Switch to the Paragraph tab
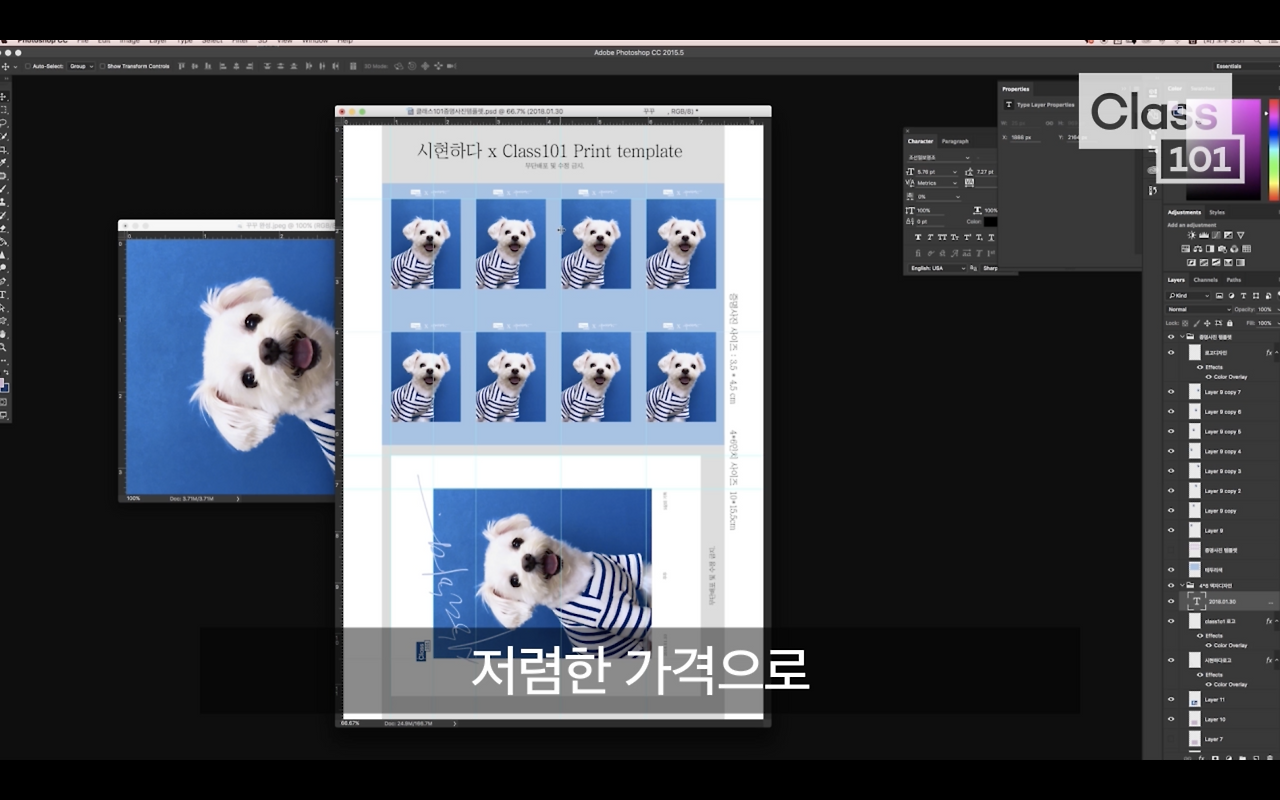The image size is (1280, 800). pos(955,141)
